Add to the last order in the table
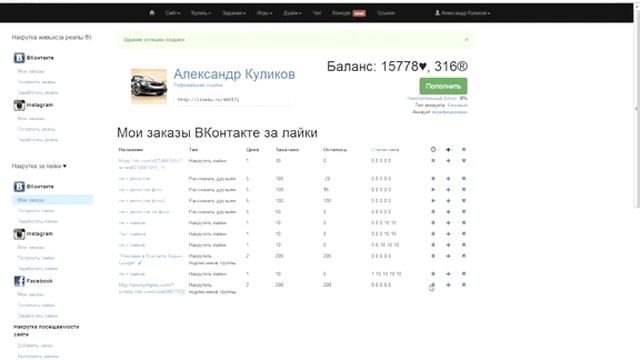 448,285
